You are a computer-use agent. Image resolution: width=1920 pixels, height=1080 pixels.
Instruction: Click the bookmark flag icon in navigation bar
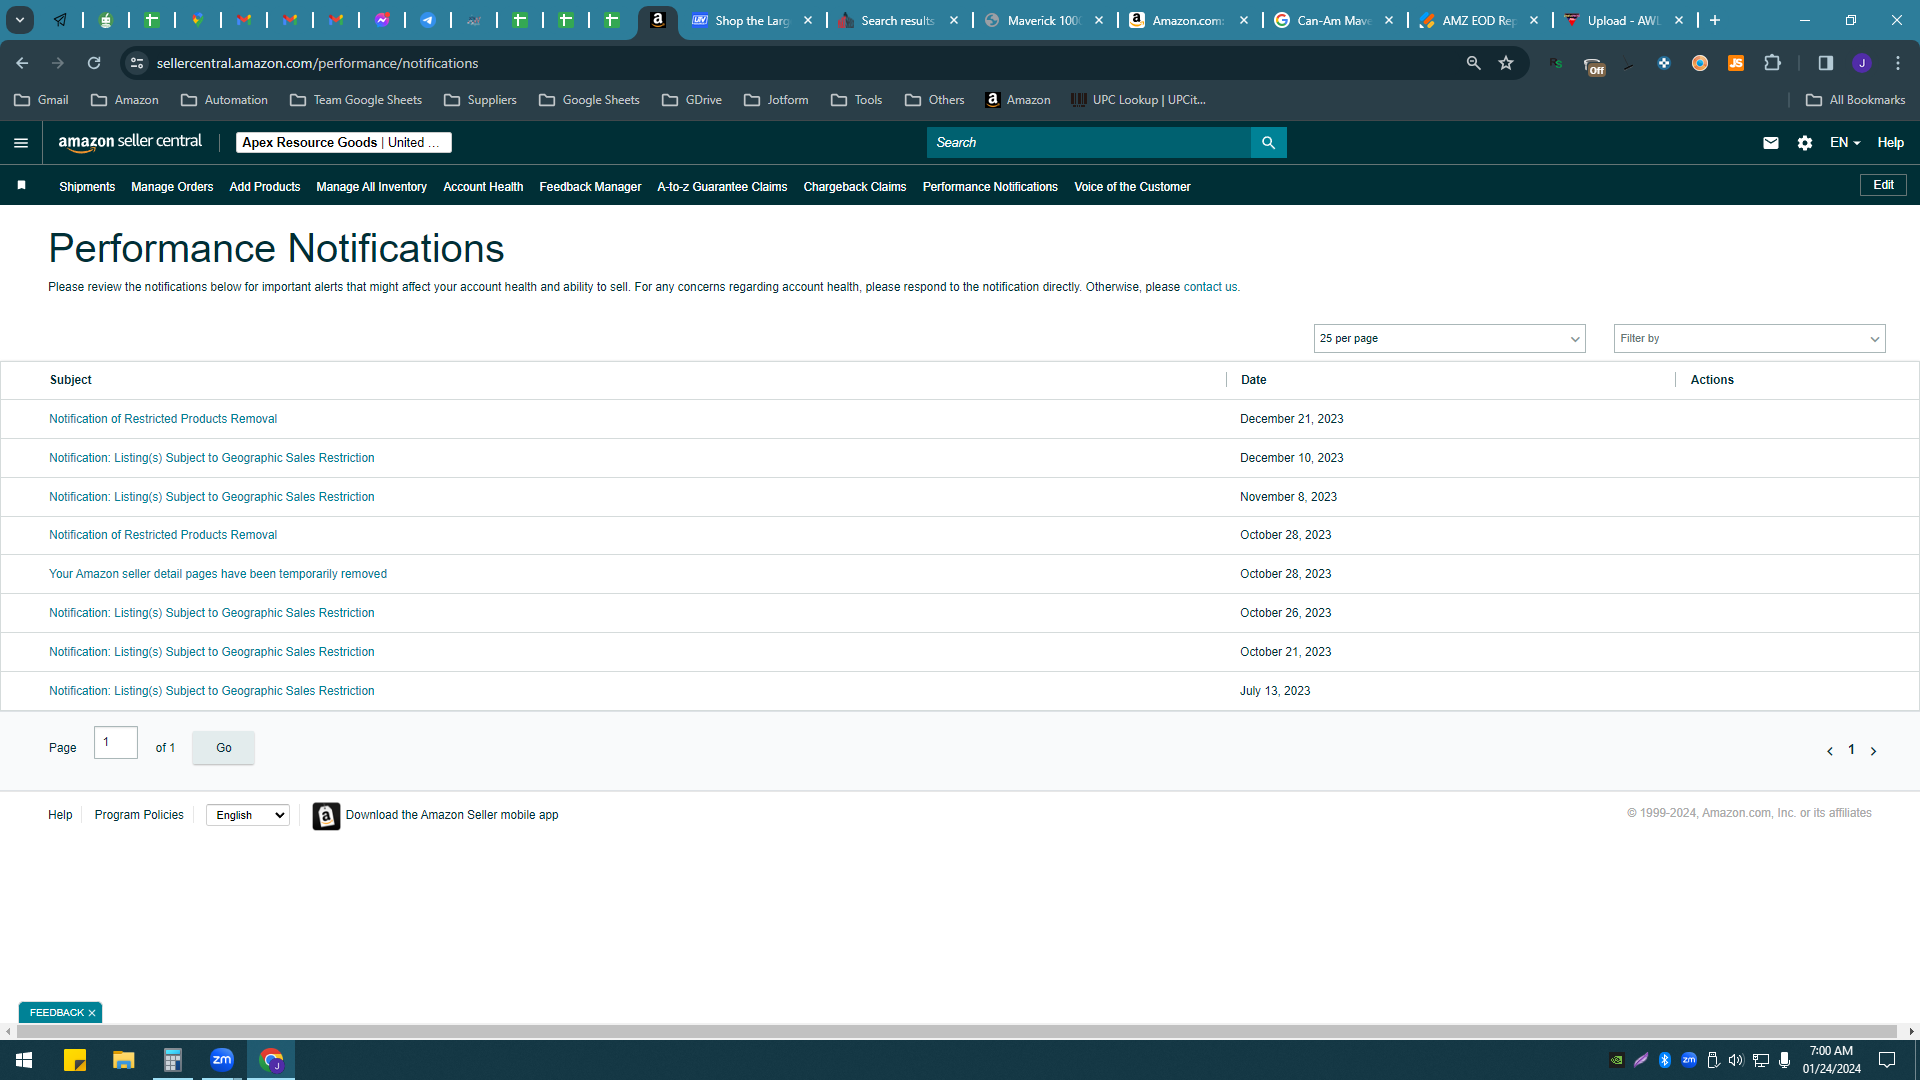coord(22,186)
